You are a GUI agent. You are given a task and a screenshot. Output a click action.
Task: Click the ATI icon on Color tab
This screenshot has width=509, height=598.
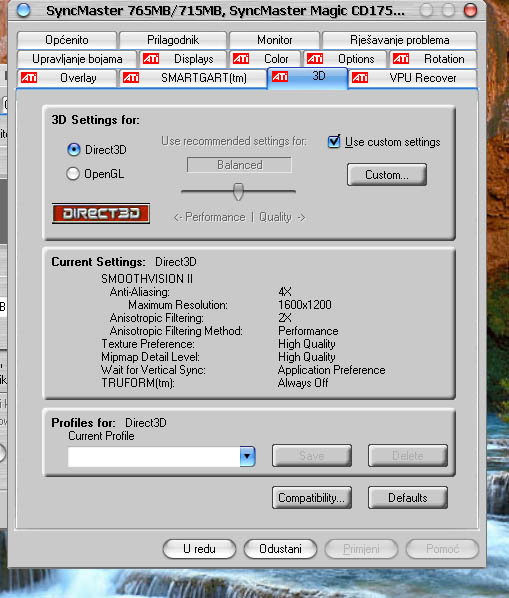pos(241,59)
